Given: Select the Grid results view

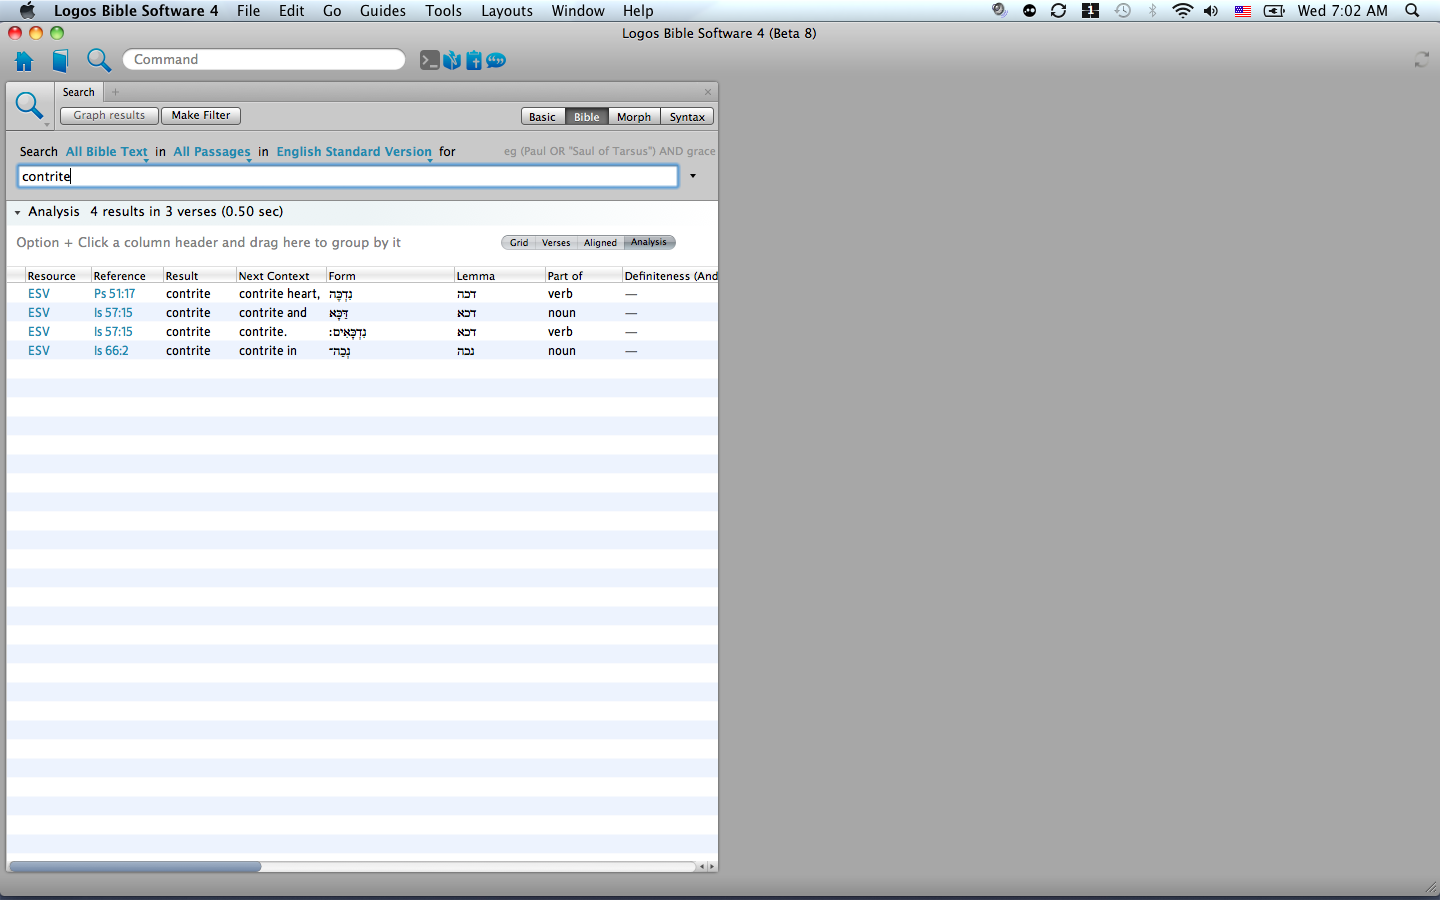Looking at the screenshot, I should [519, 242].
